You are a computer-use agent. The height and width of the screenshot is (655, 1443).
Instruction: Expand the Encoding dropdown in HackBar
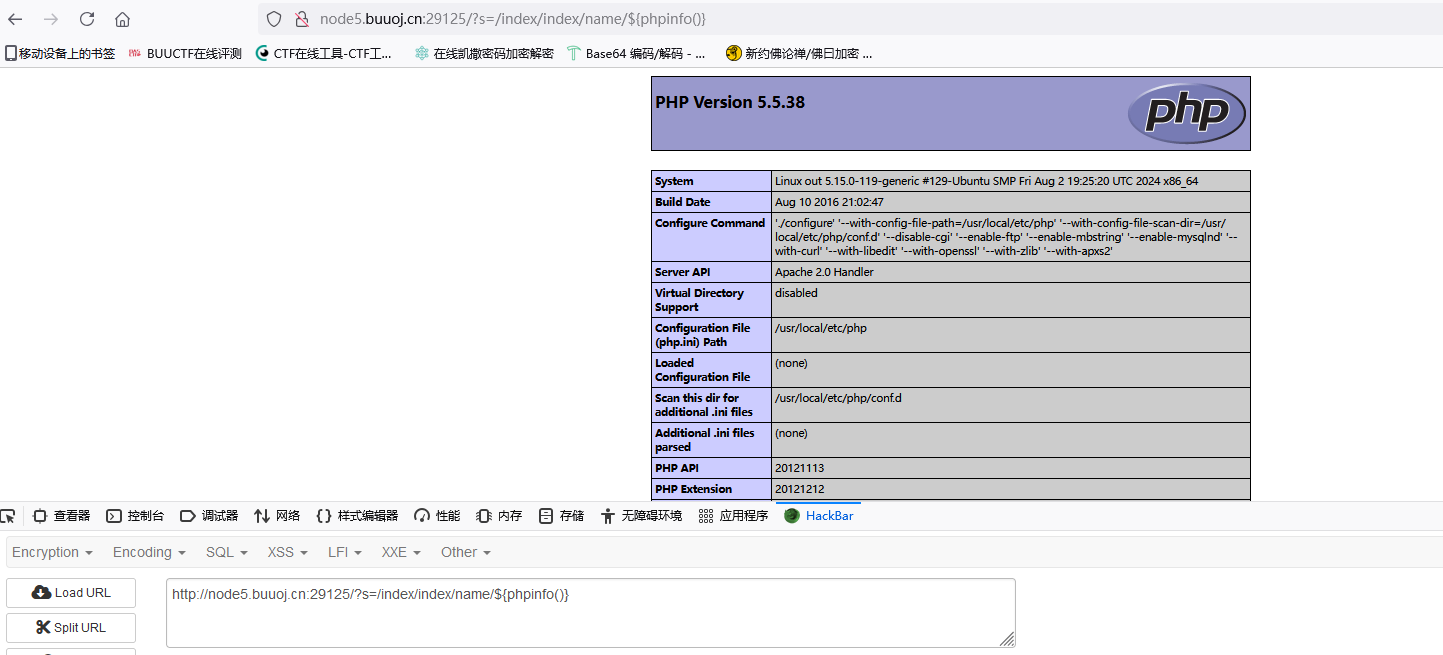pos(149,552)
